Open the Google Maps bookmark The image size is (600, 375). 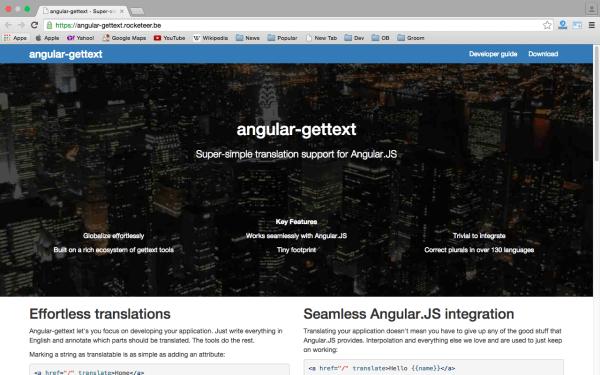pos(124,38)
